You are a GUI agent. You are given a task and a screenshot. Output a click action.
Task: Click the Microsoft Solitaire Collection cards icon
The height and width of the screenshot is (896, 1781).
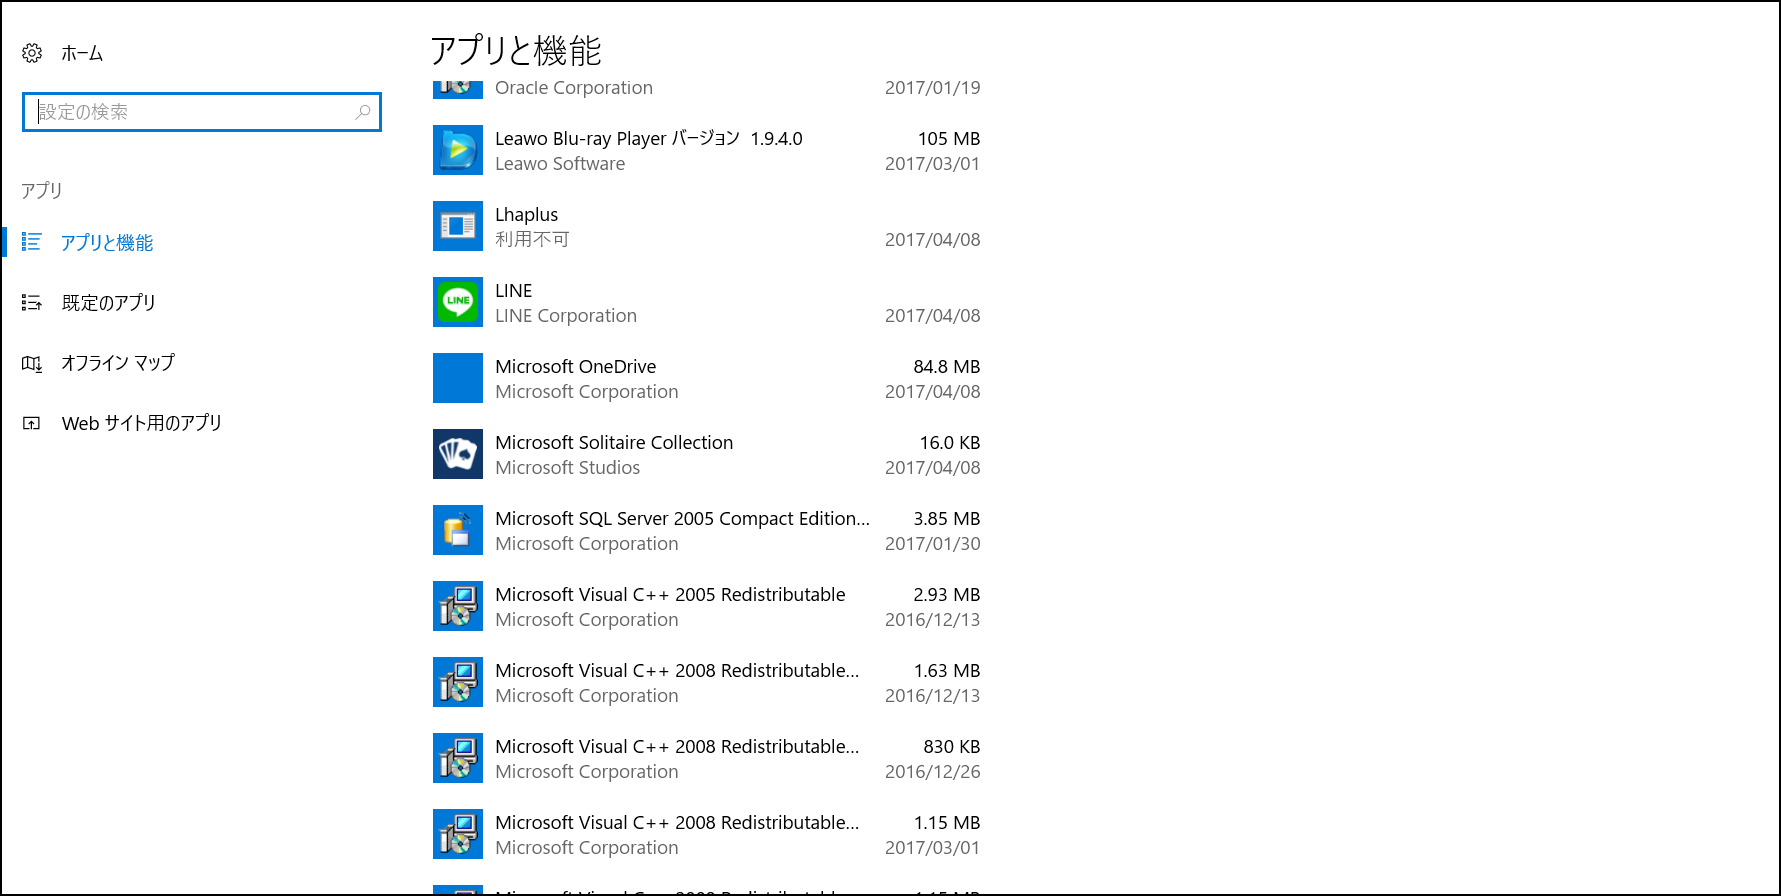pos(458,454)
